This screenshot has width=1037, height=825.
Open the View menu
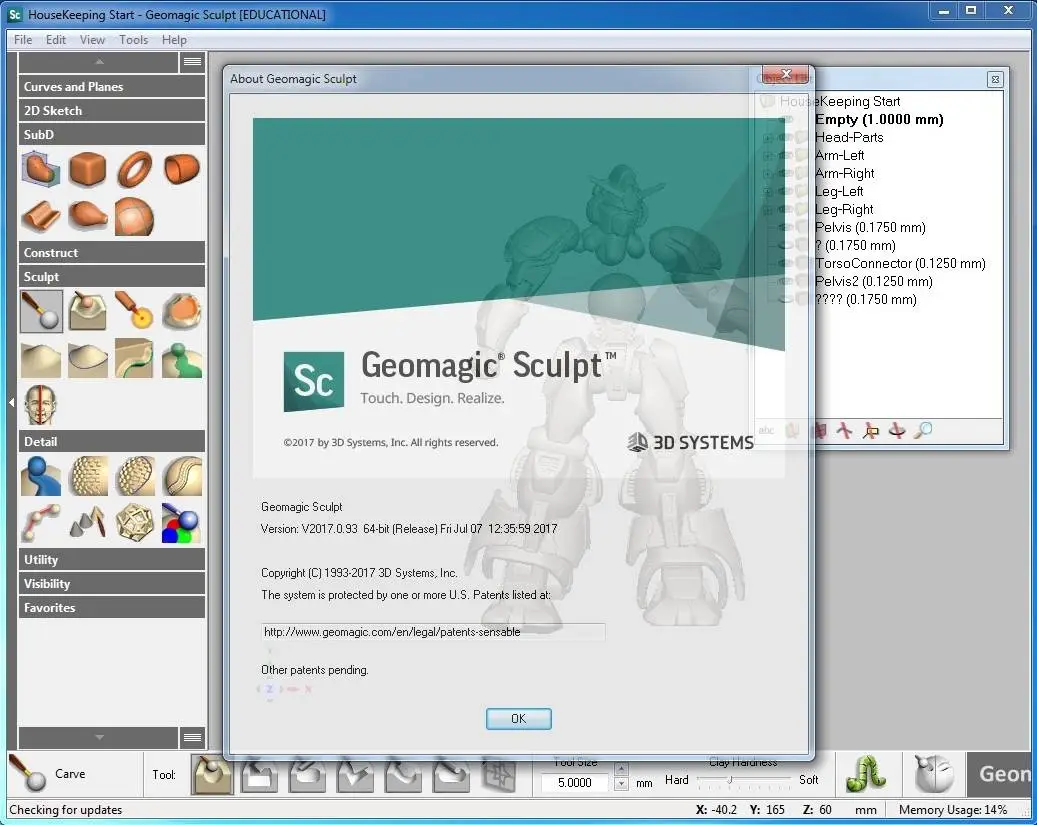pos(92,40)
